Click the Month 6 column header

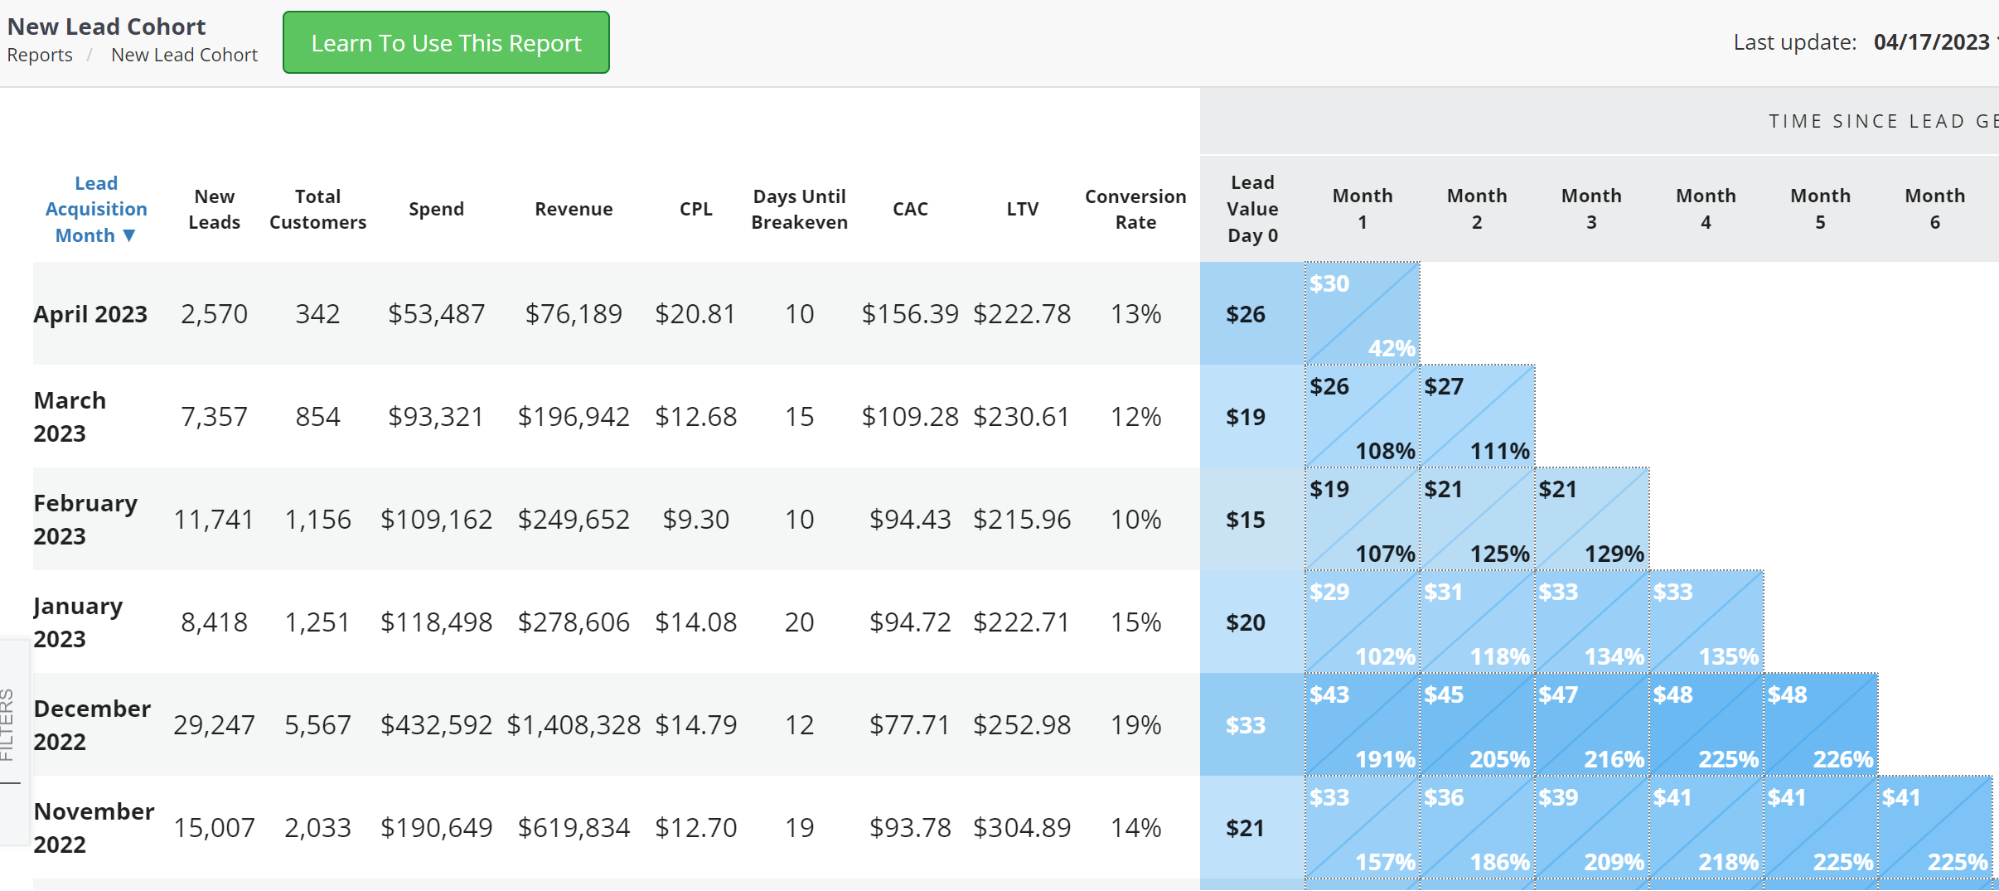point(1935,209)
